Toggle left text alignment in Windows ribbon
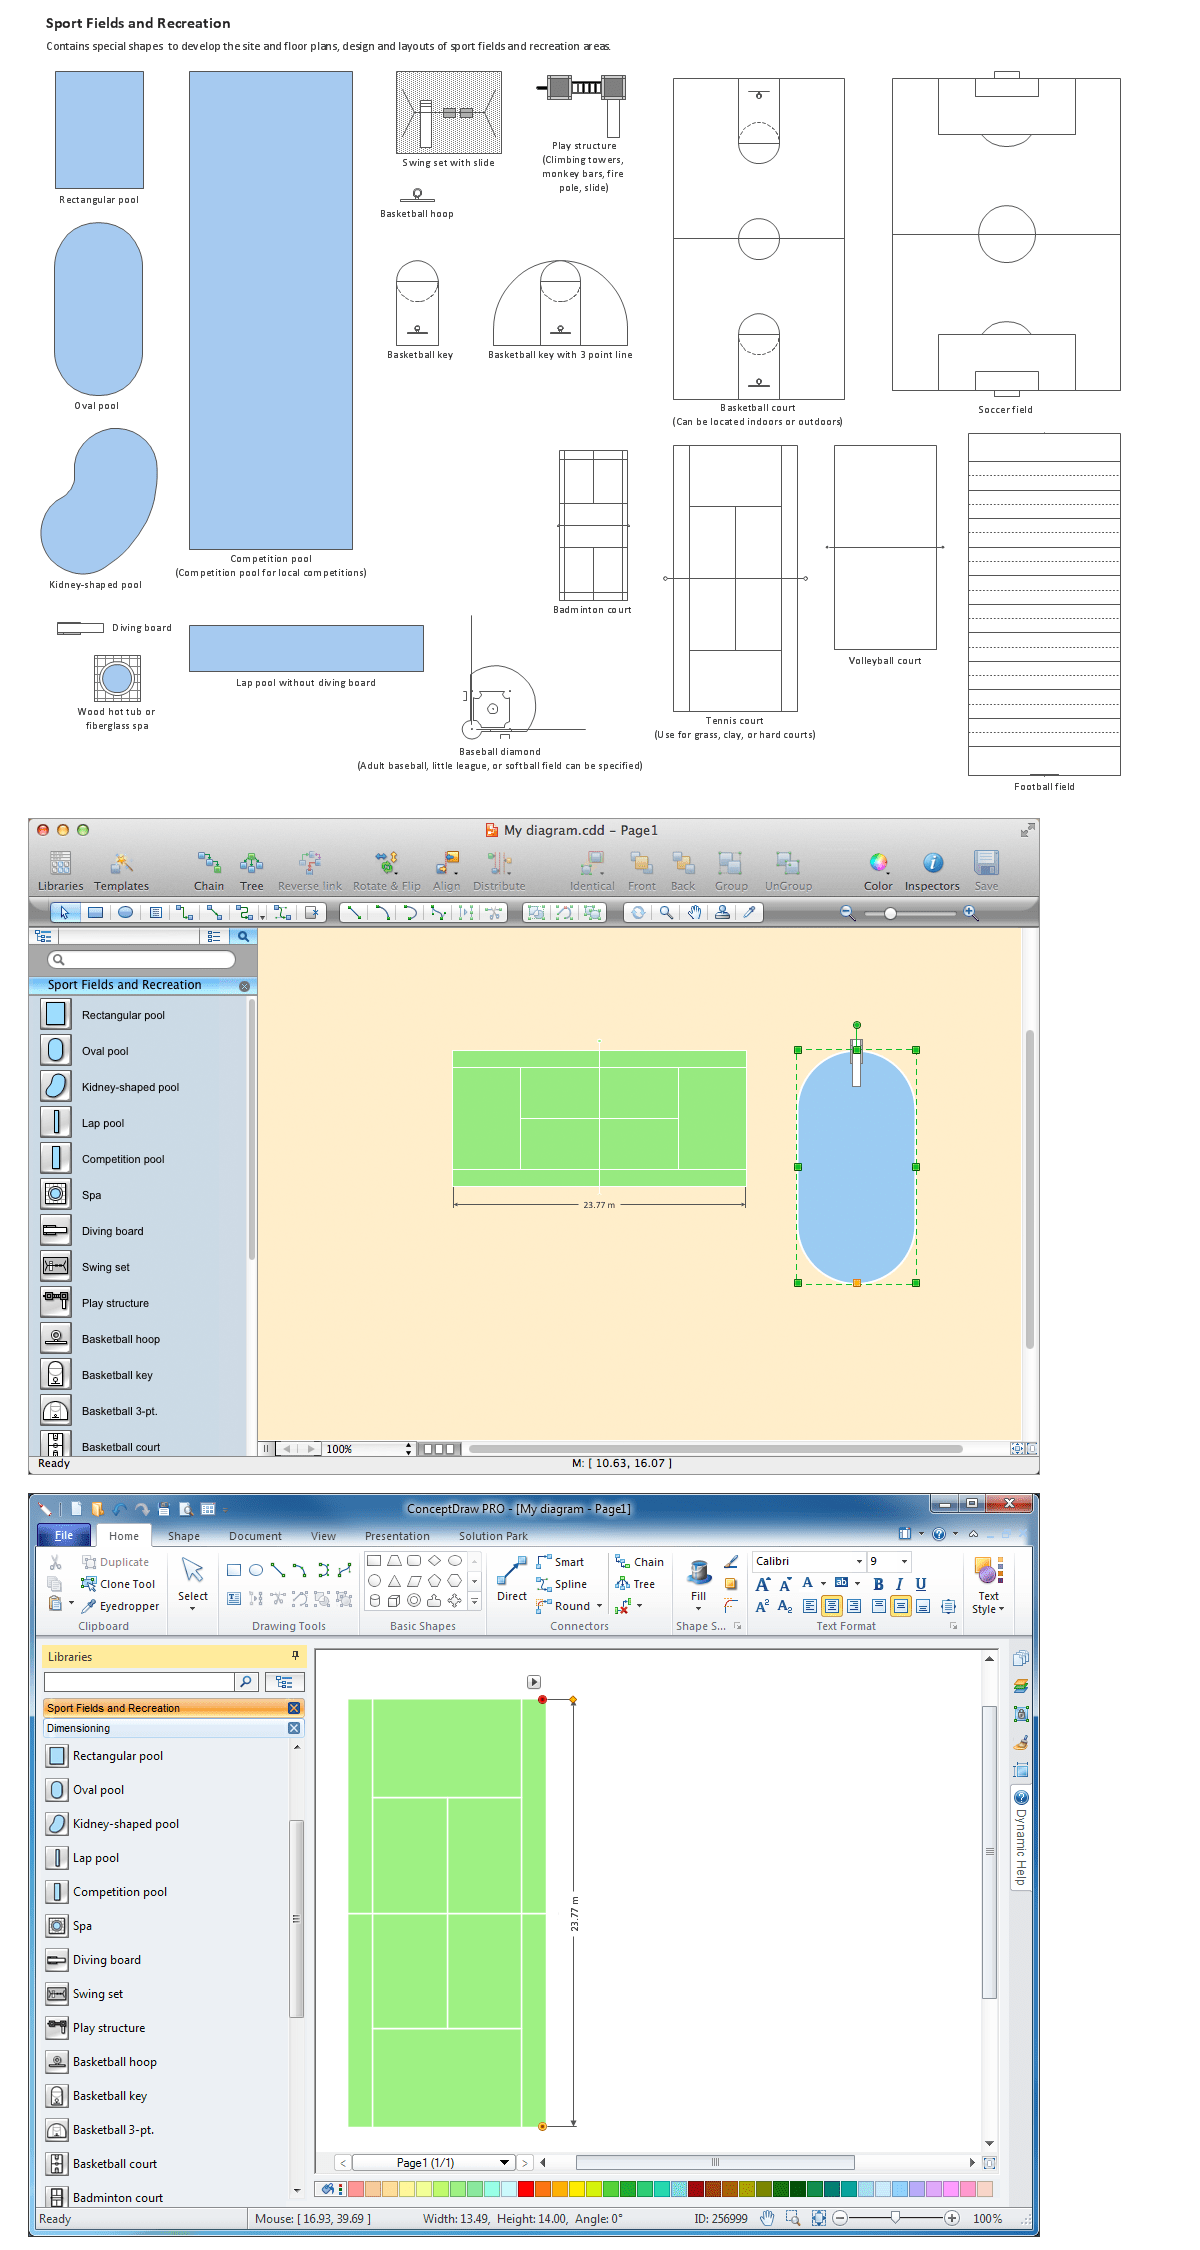The height and width of the screenshot is (2250, 1200). pyautogui.click(x=810, y=1606)
